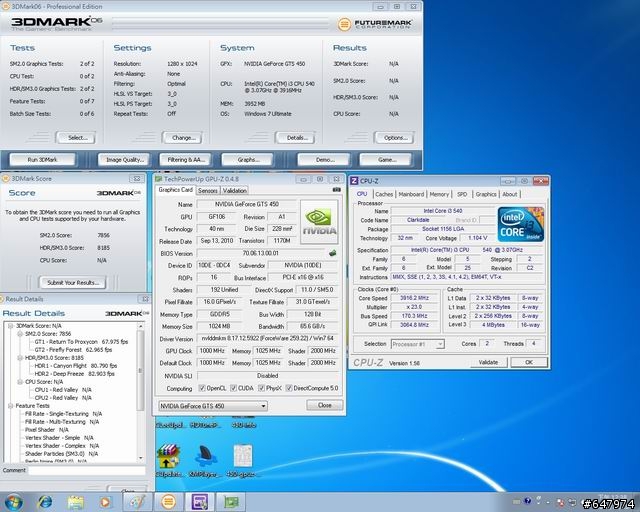Viewport: 640px width, 512px height.
Task: Click the GPU-Z title bar icon
Action: [x=158, y=179]
